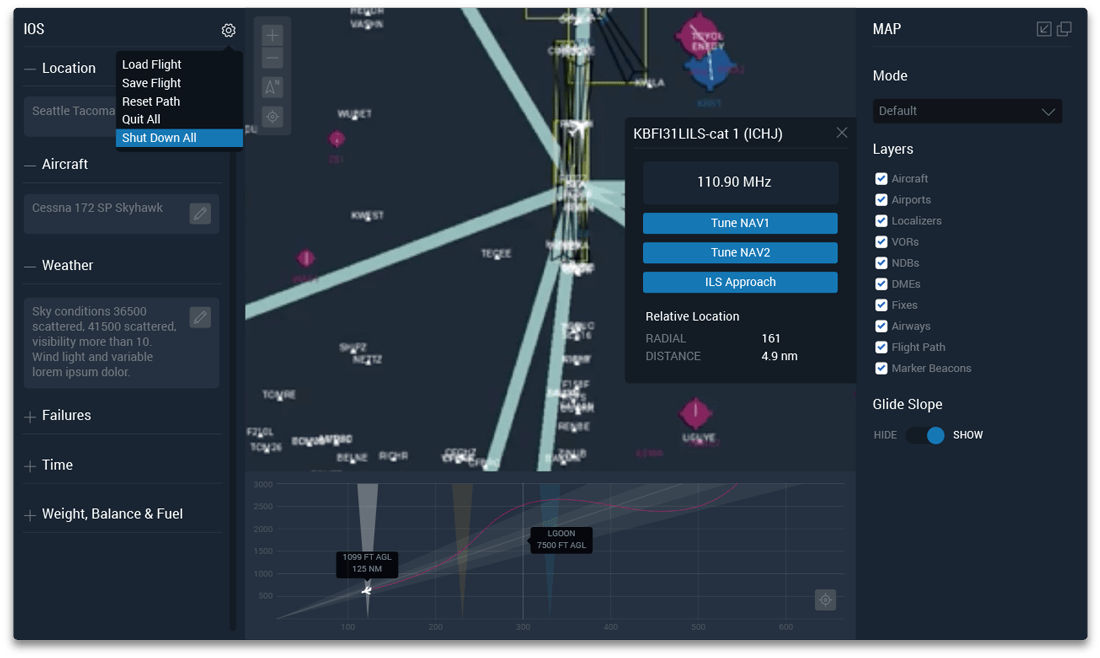Click the Tune NAV1 button

pos(739,222)
